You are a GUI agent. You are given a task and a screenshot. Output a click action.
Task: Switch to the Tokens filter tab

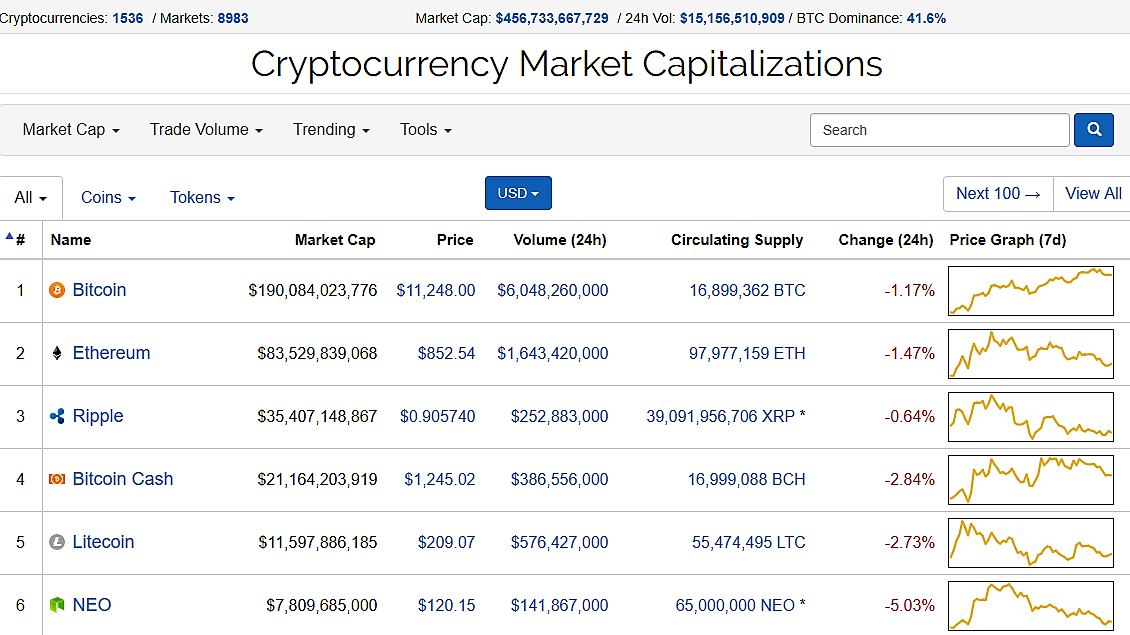click(202, 198)
